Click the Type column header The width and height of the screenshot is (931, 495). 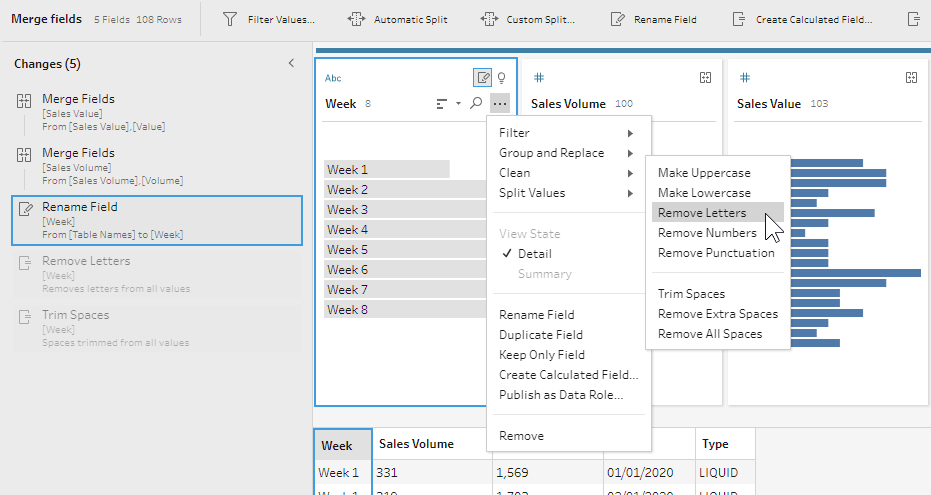[x=725, y=444]
